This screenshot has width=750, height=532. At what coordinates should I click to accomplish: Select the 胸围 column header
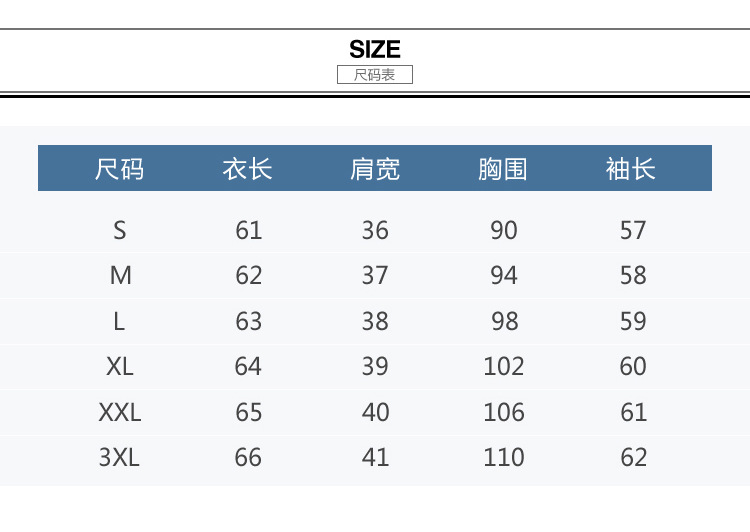point(503,169)
